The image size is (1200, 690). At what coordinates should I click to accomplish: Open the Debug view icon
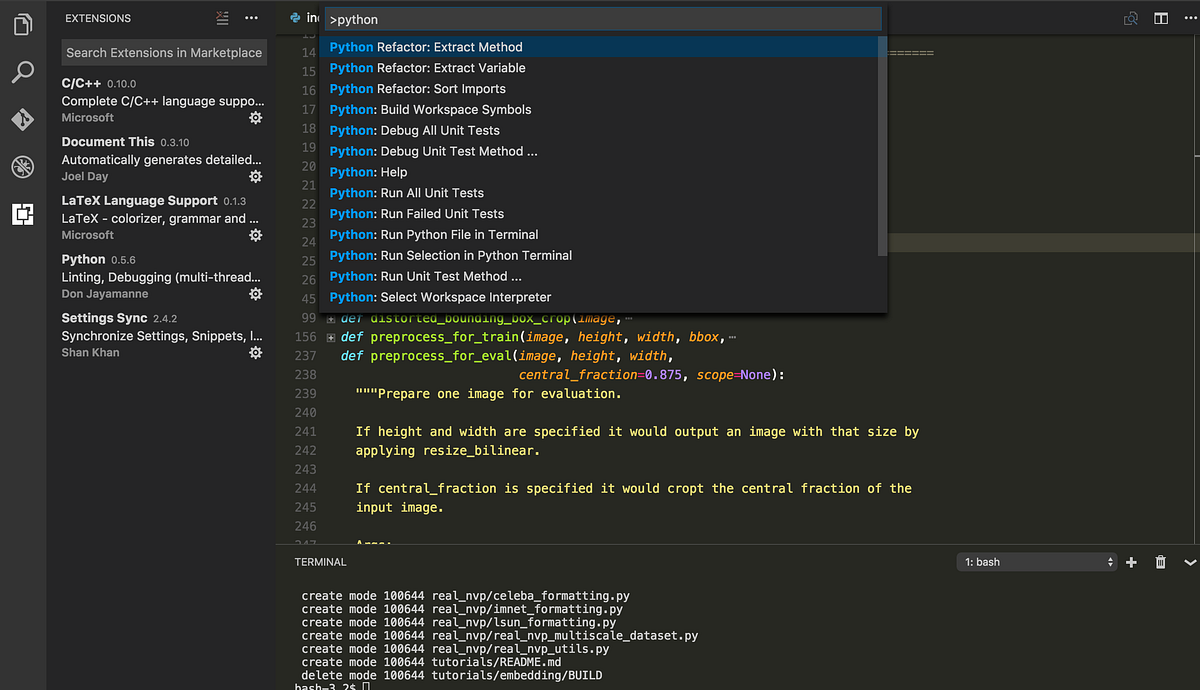coord(22,167)
